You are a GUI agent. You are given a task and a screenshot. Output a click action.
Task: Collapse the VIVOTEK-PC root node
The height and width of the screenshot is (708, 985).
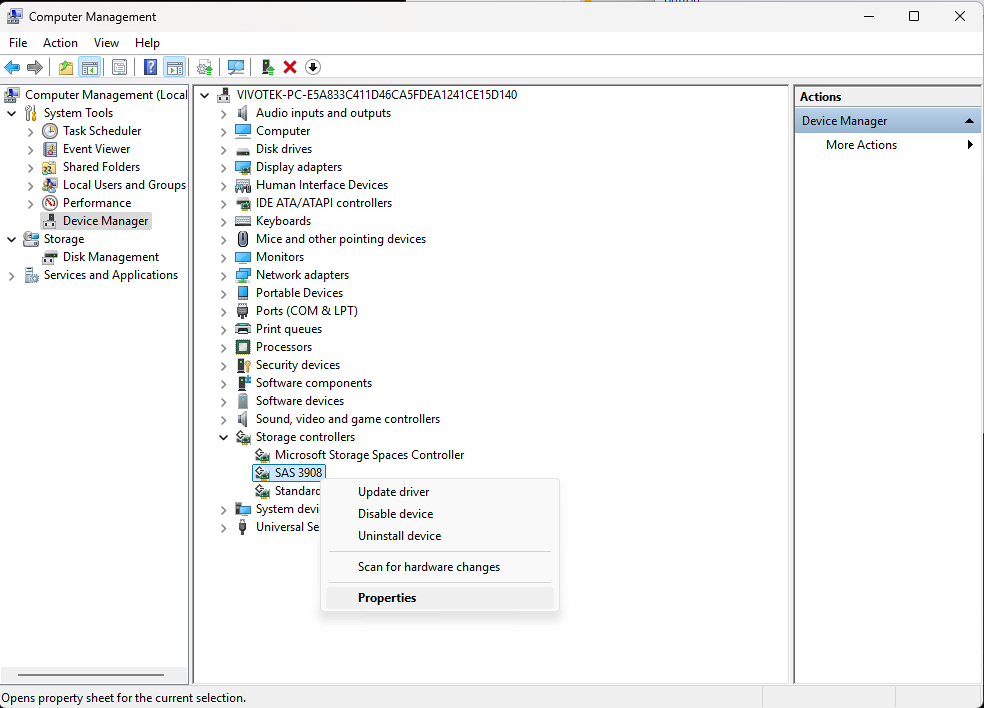(205, 95)
